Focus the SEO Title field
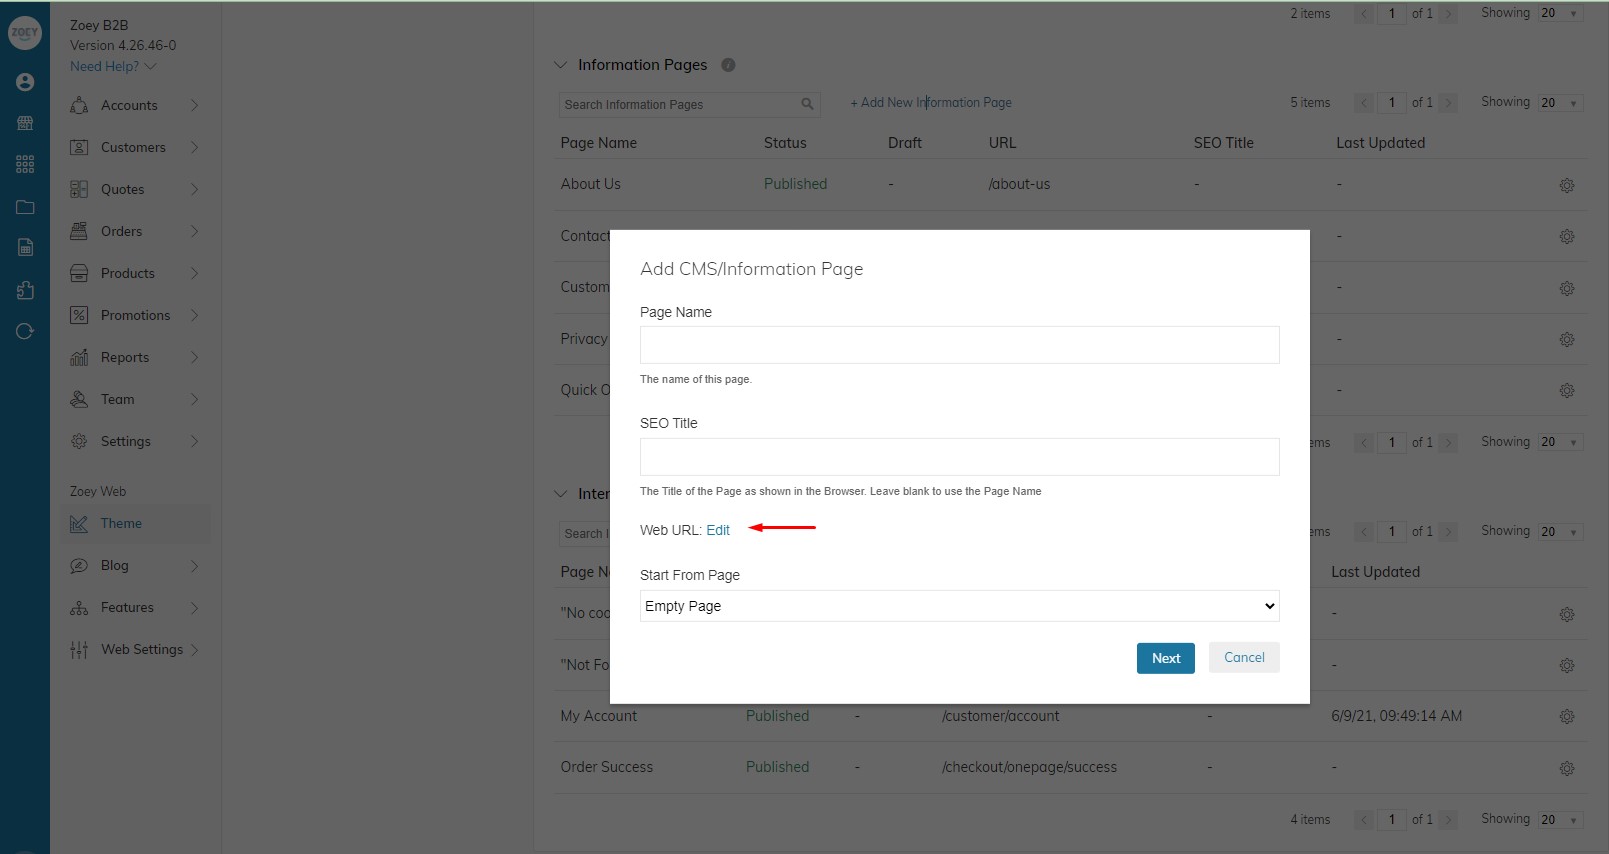1609x854 pixels. (960, 457)
